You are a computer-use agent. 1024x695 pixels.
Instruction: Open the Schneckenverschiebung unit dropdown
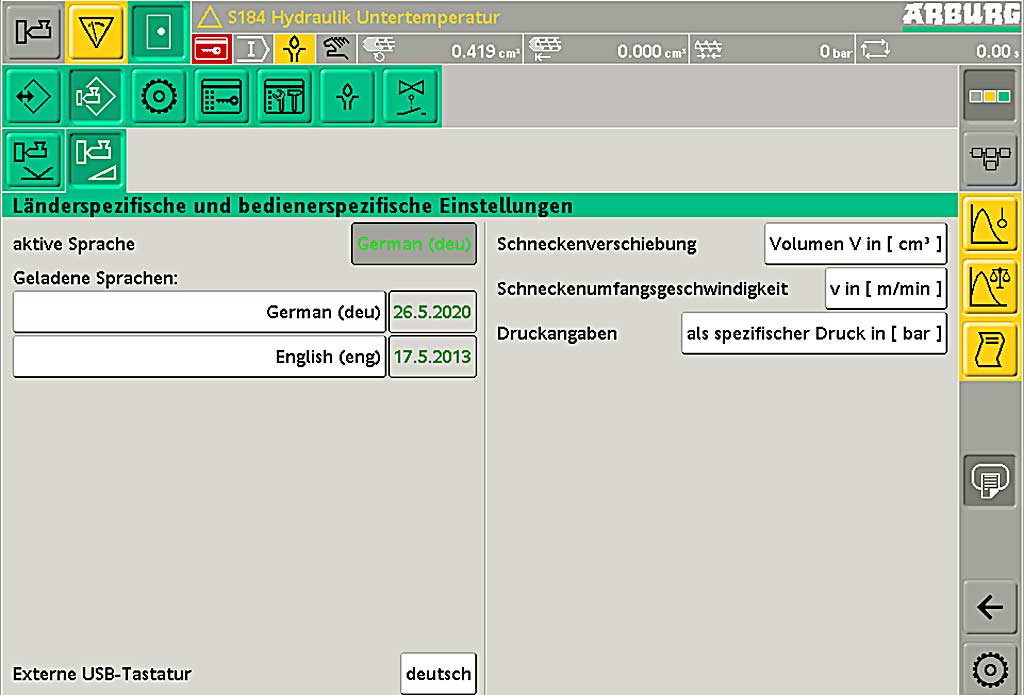pyautogui.click(x=855, y=244)
